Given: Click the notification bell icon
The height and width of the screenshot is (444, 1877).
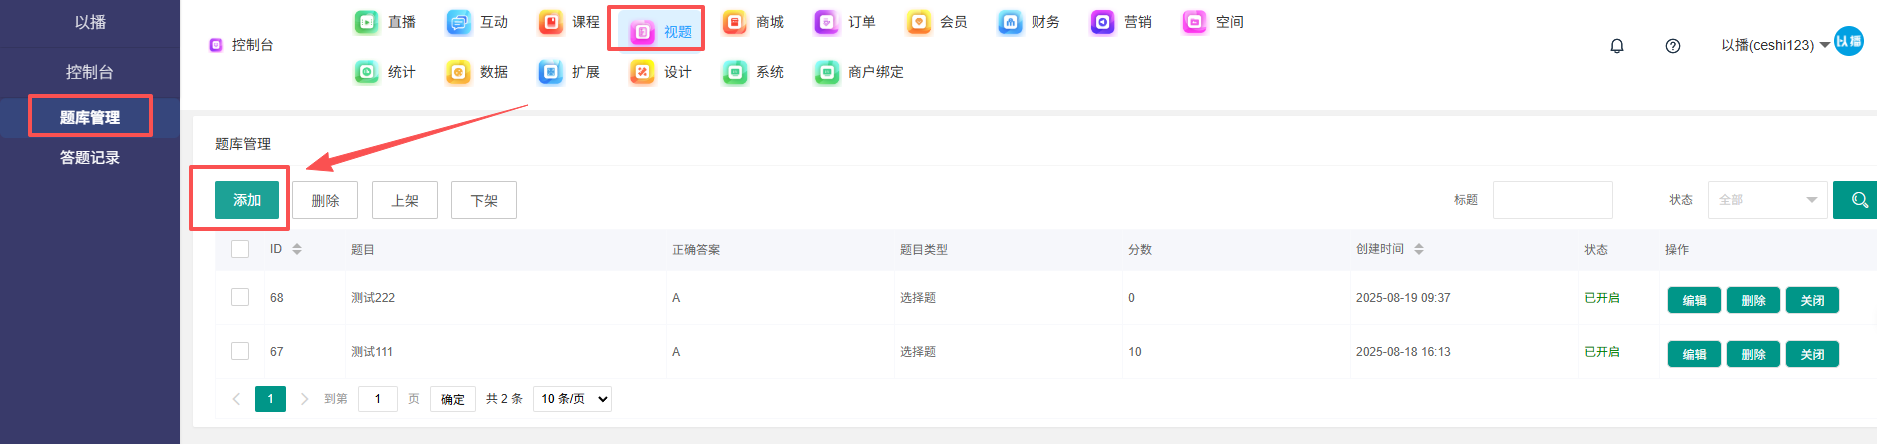Looking at the screenshot, I should coord(1616,46).
